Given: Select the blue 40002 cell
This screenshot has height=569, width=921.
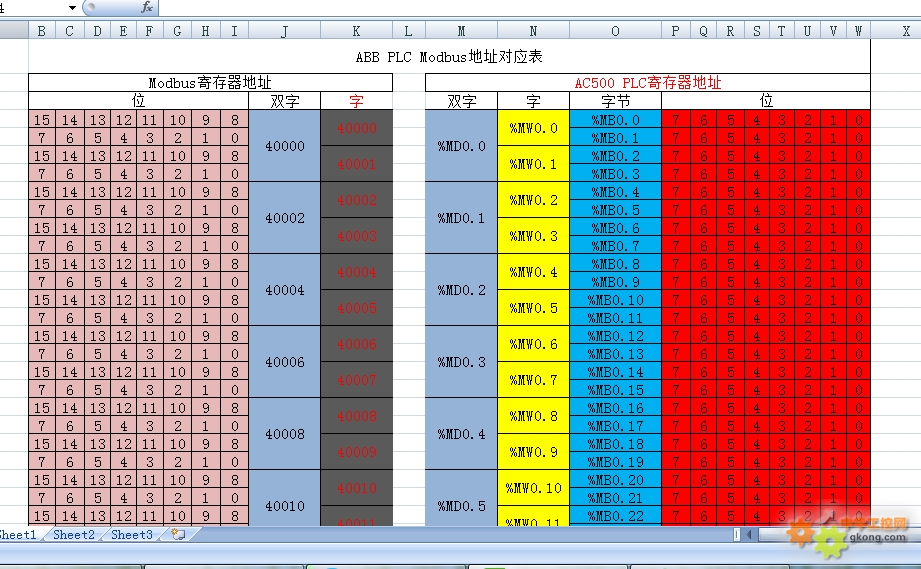Looking at the screenshot, I should click(284, 218).
